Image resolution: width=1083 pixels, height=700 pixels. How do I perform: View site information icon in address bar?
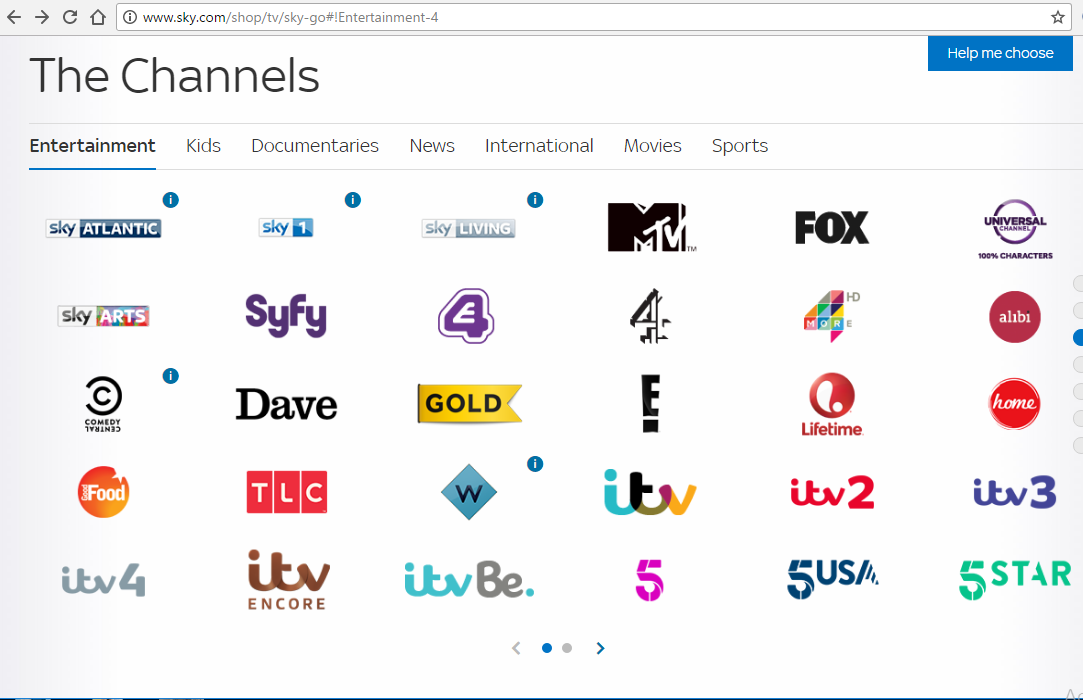coord(130,17)
